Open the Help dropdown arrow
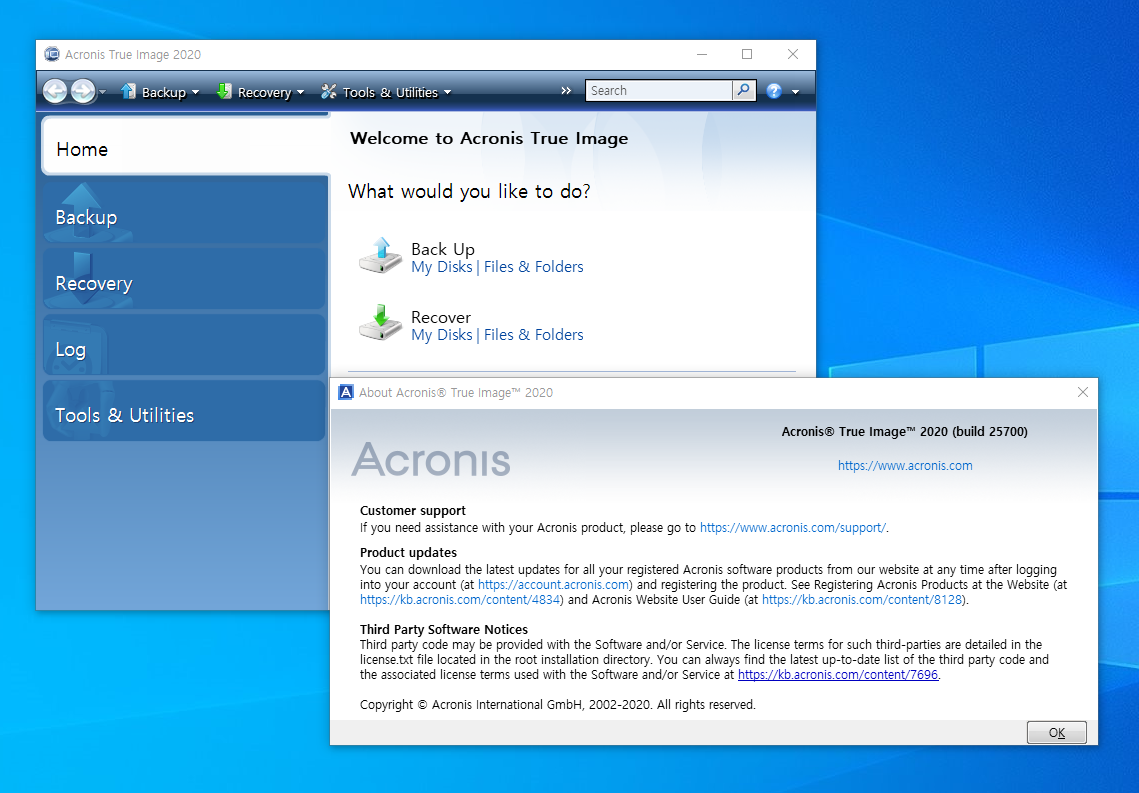 coord(795,92)
